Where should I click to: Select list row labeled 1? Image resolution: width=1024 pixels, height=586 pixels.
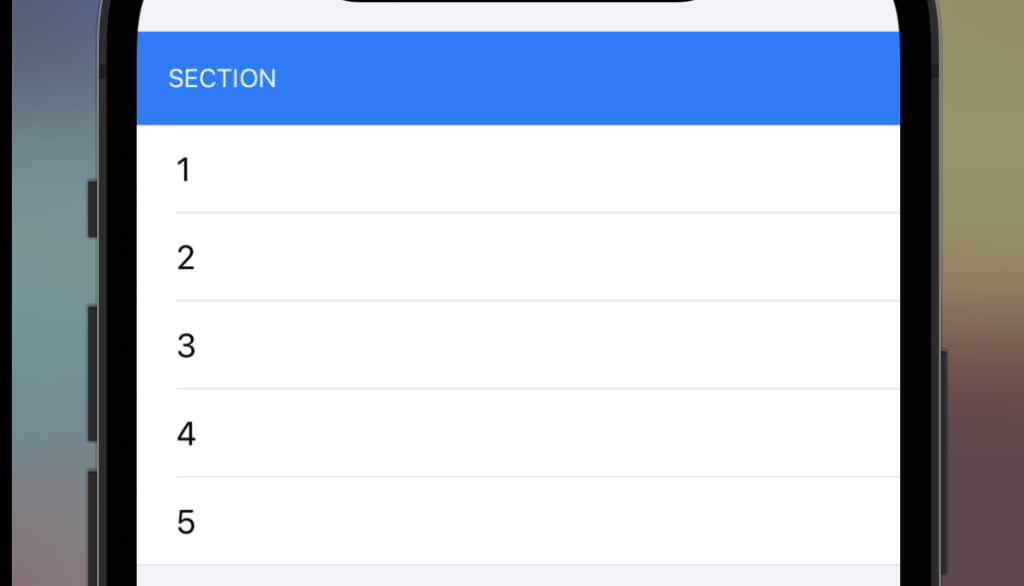click(518, 169)
